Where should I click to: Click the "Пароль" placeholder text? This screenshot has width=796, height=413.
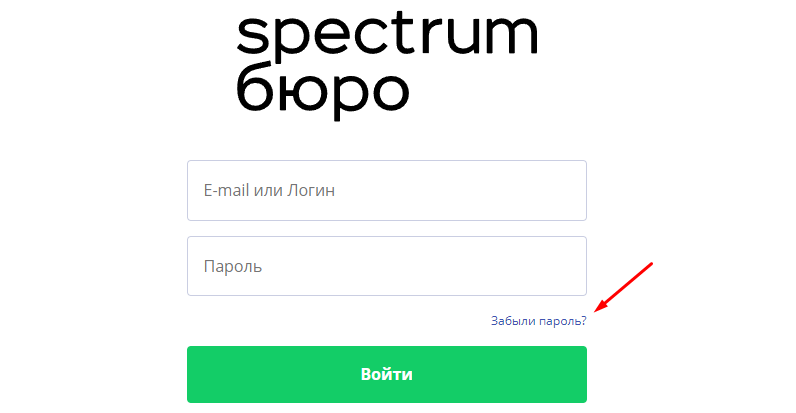point(232,267)
